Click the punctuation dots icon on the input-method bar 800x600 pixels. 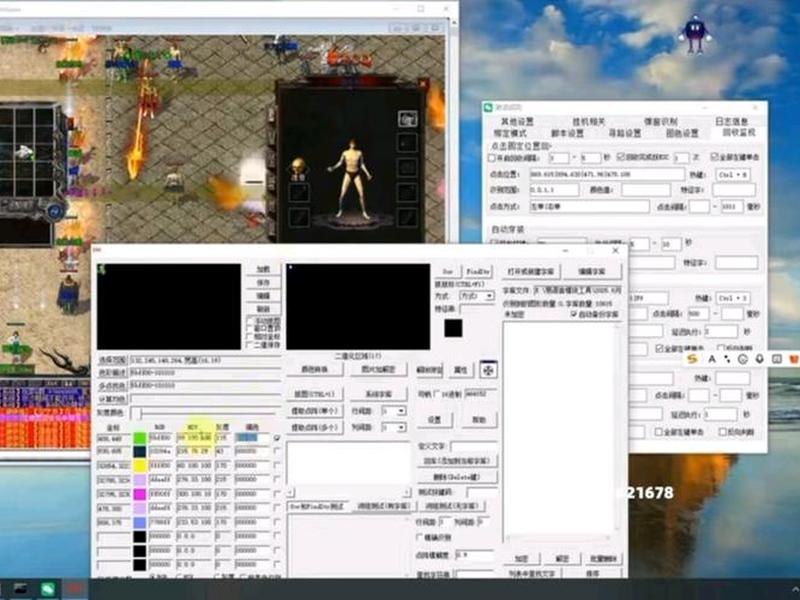pos(727,359)
